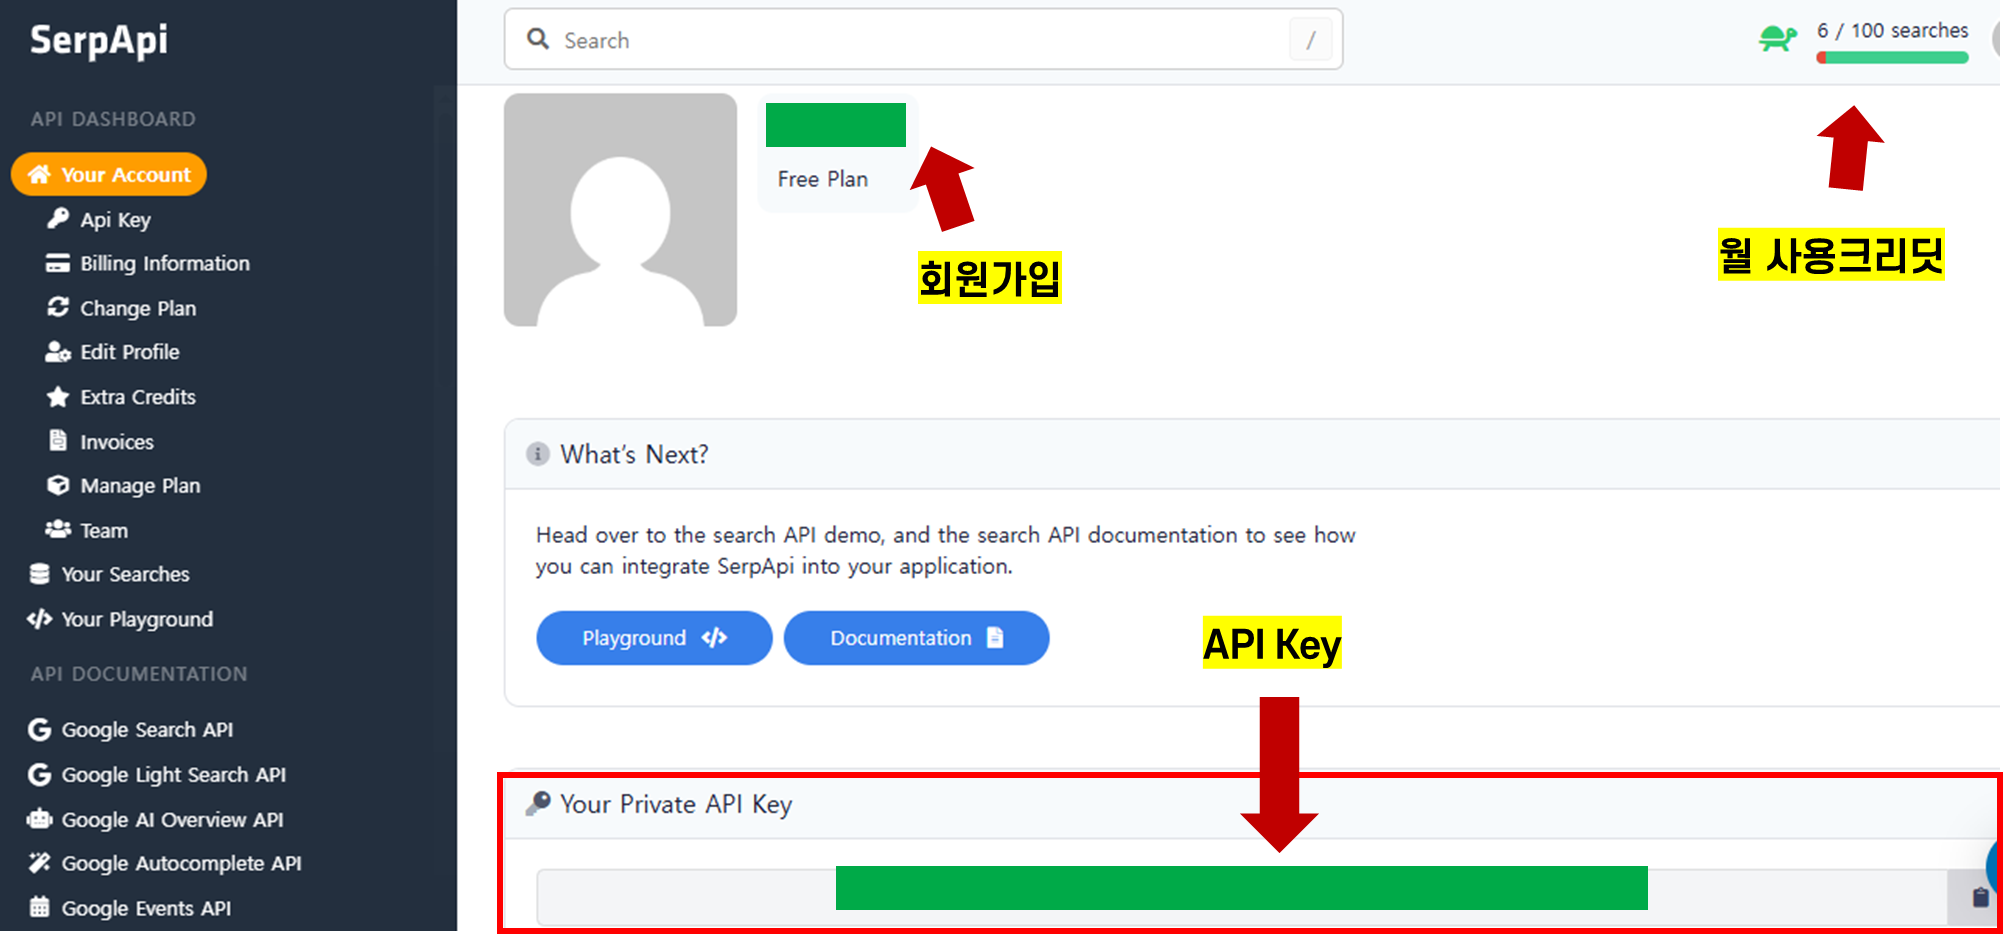Click the wand icon beside Google Autocomplete API
The width and height of the screenshot is (2003, 934).
click(40, 862)
